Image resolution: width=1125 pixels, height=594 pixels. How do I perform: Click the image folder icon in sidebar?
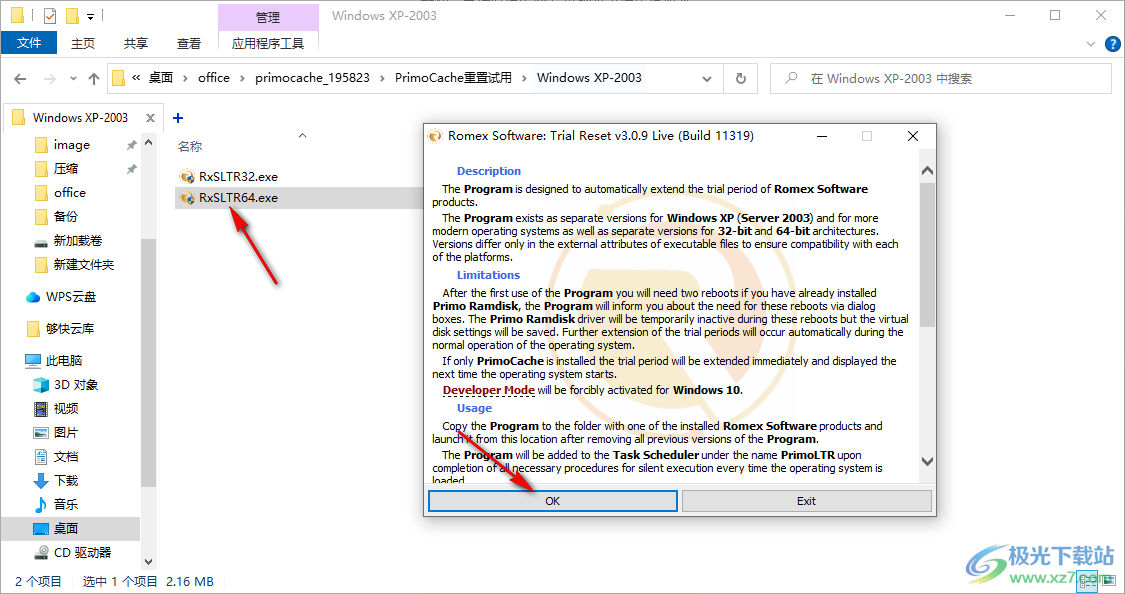click(x=42, y=145)
